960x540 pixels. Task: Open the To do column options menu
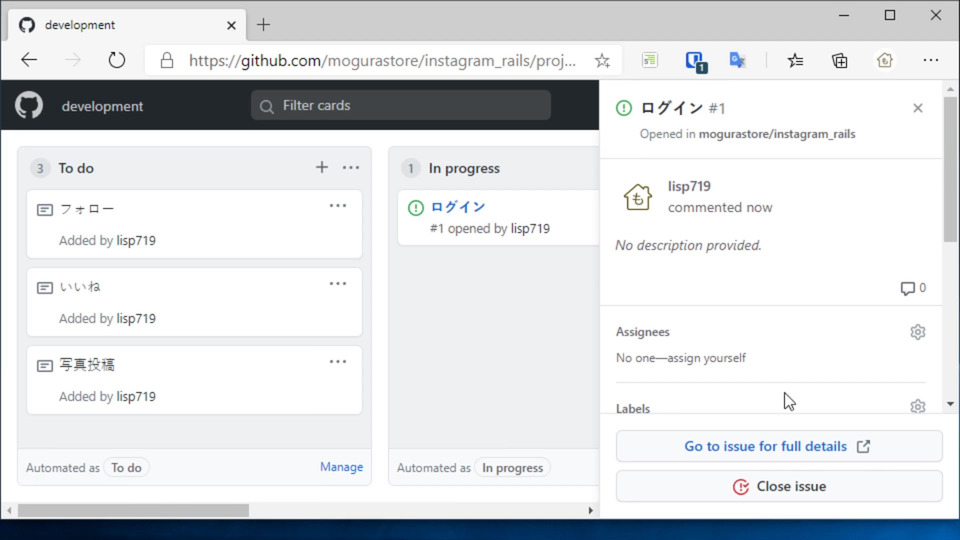point(351,167)
